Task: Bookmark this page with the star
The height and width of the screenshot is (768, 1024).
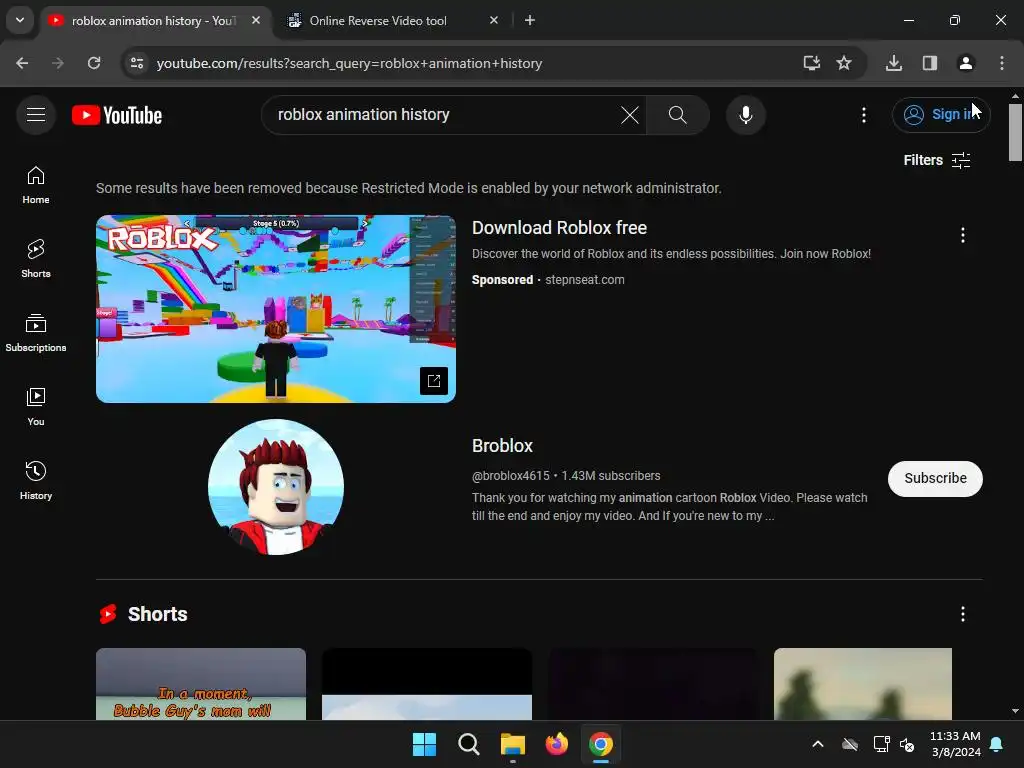Action: pyautogui.click(x=844, y=63)
